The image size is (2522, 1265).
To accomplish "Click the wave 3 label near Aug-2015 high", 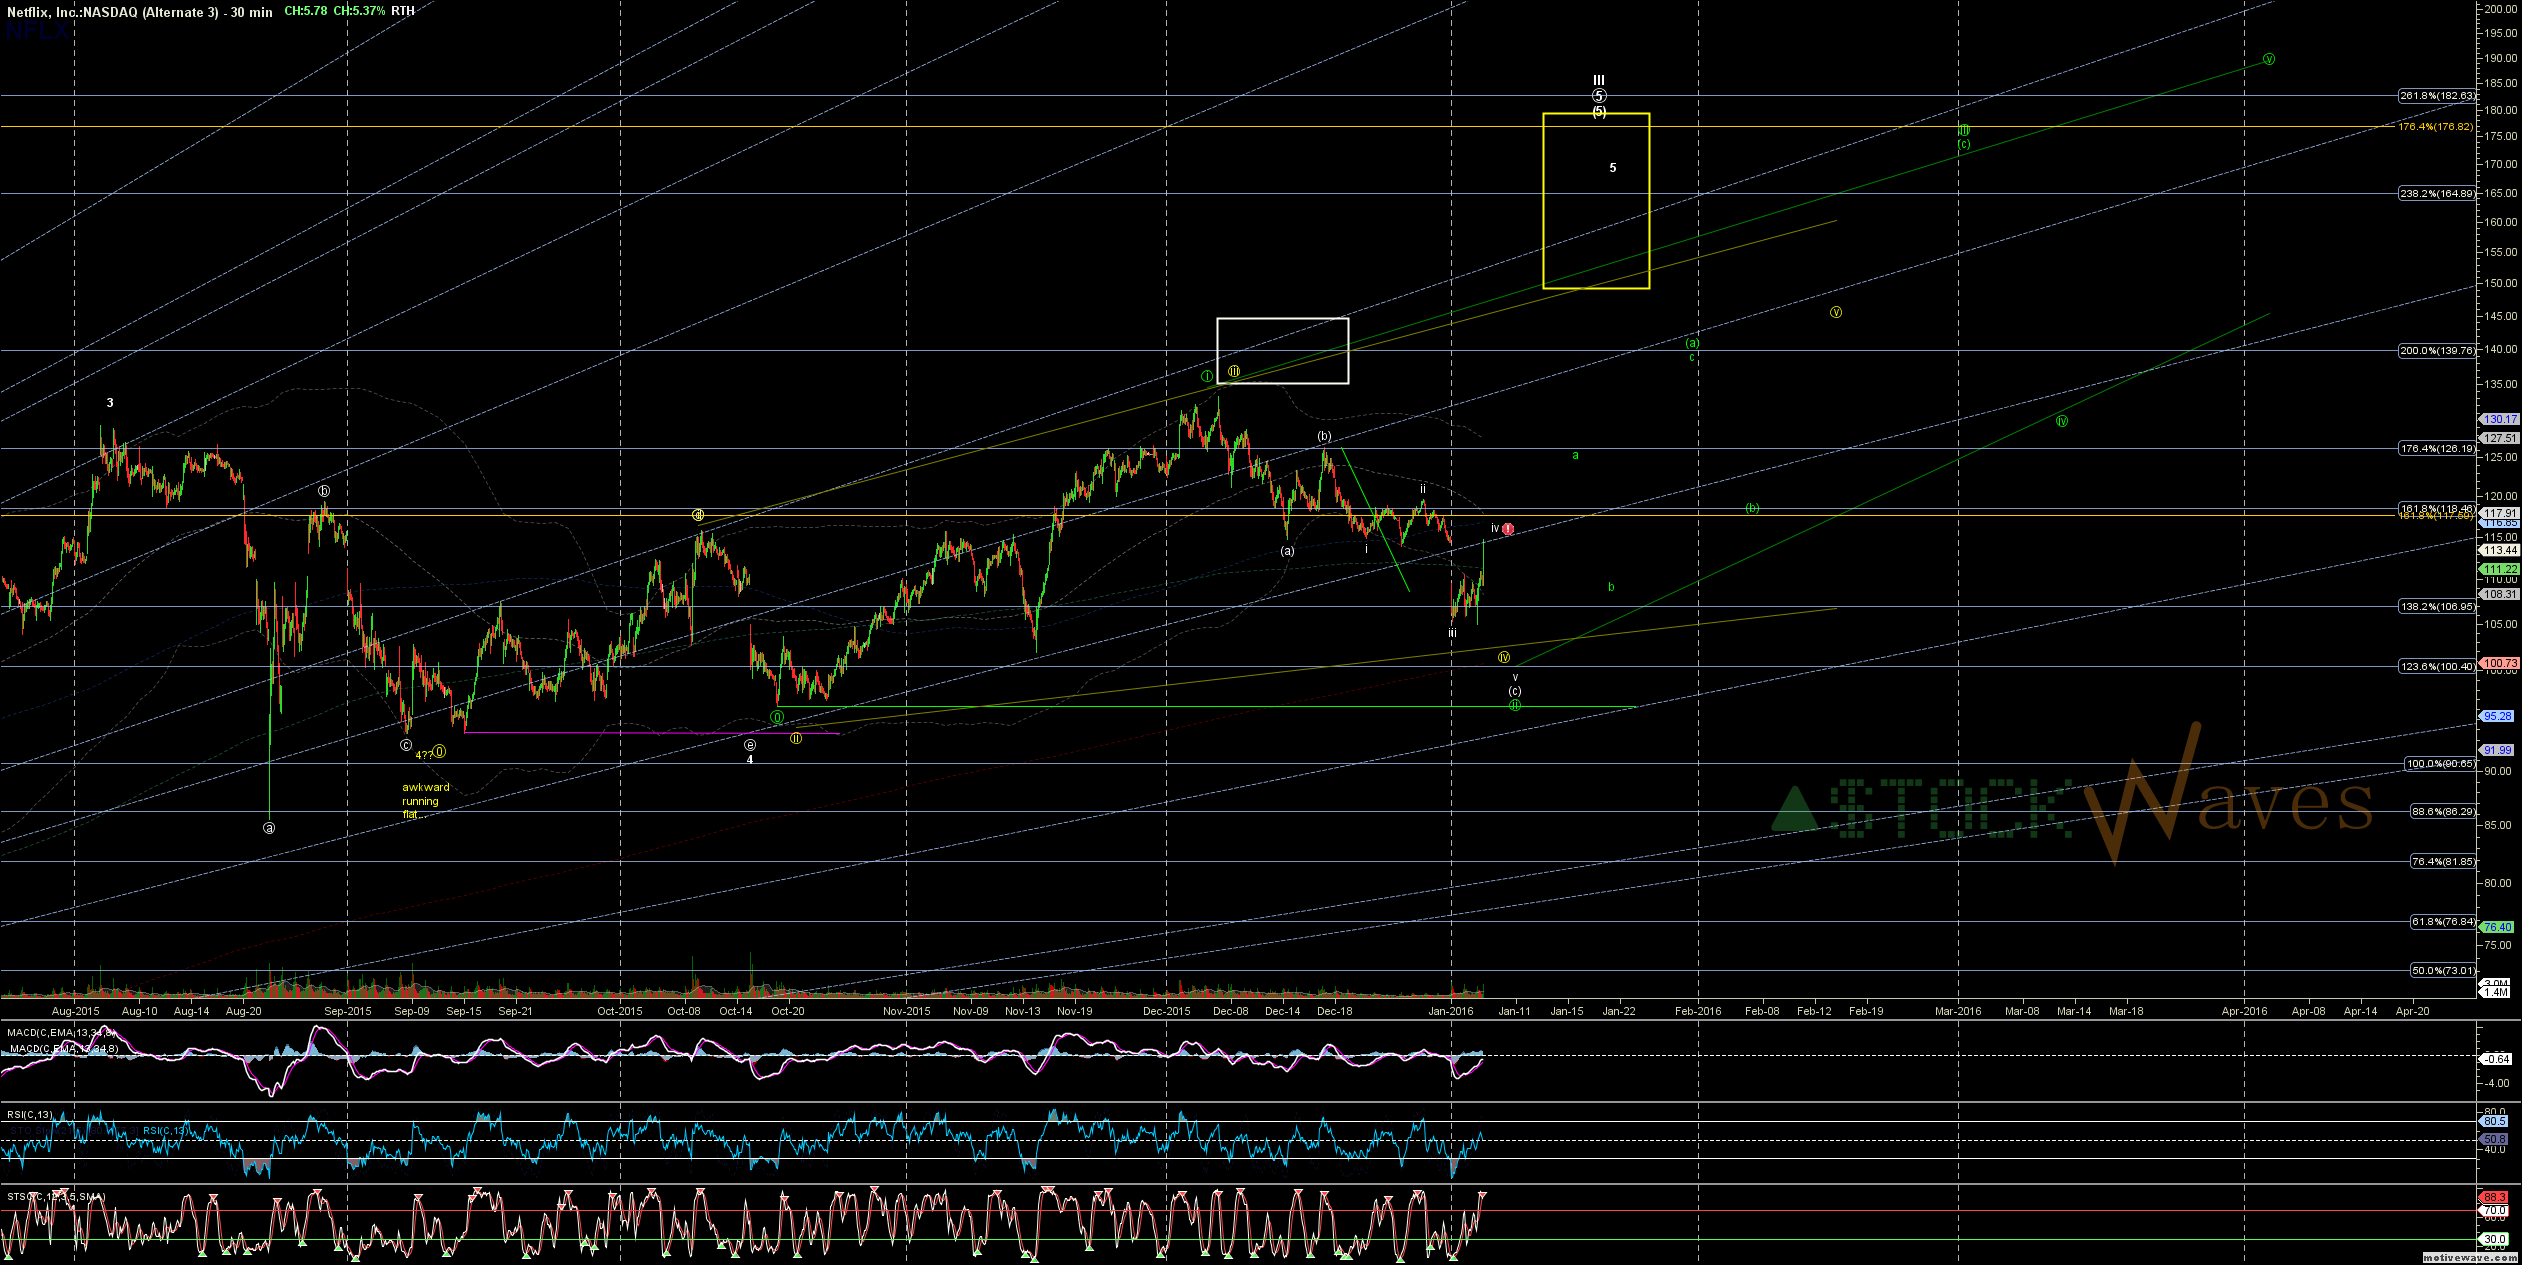I will click(110, 403).
